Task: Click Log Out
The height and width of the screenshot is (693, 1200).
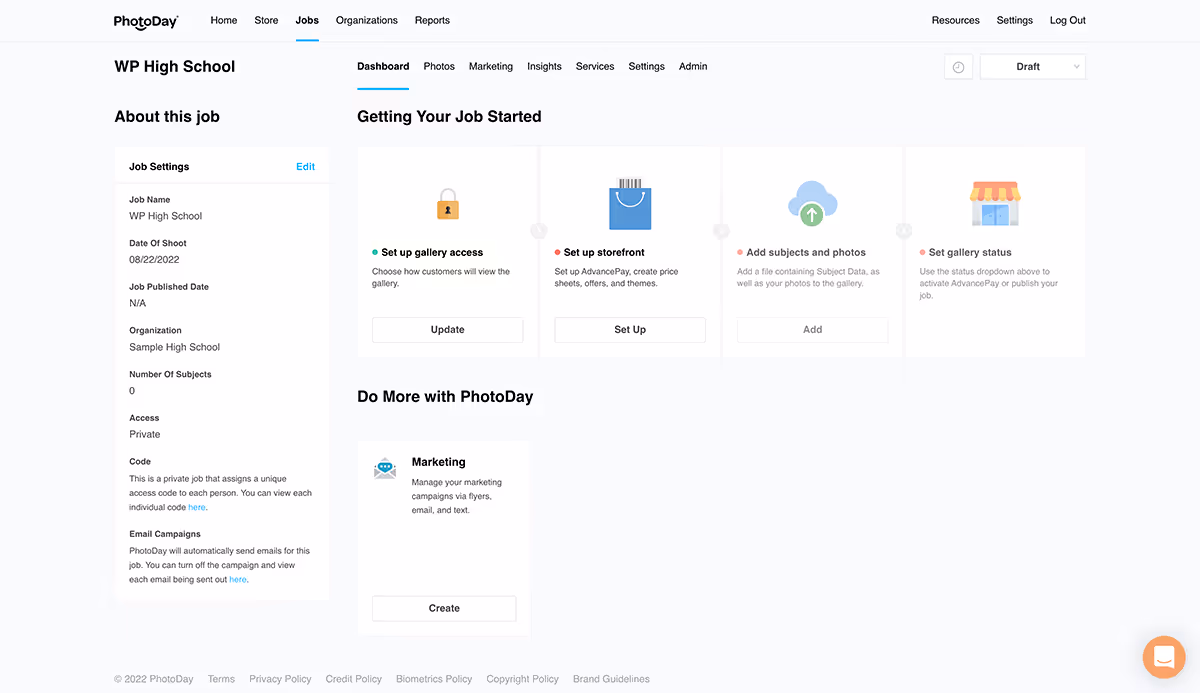Action: pos(1068,20)
